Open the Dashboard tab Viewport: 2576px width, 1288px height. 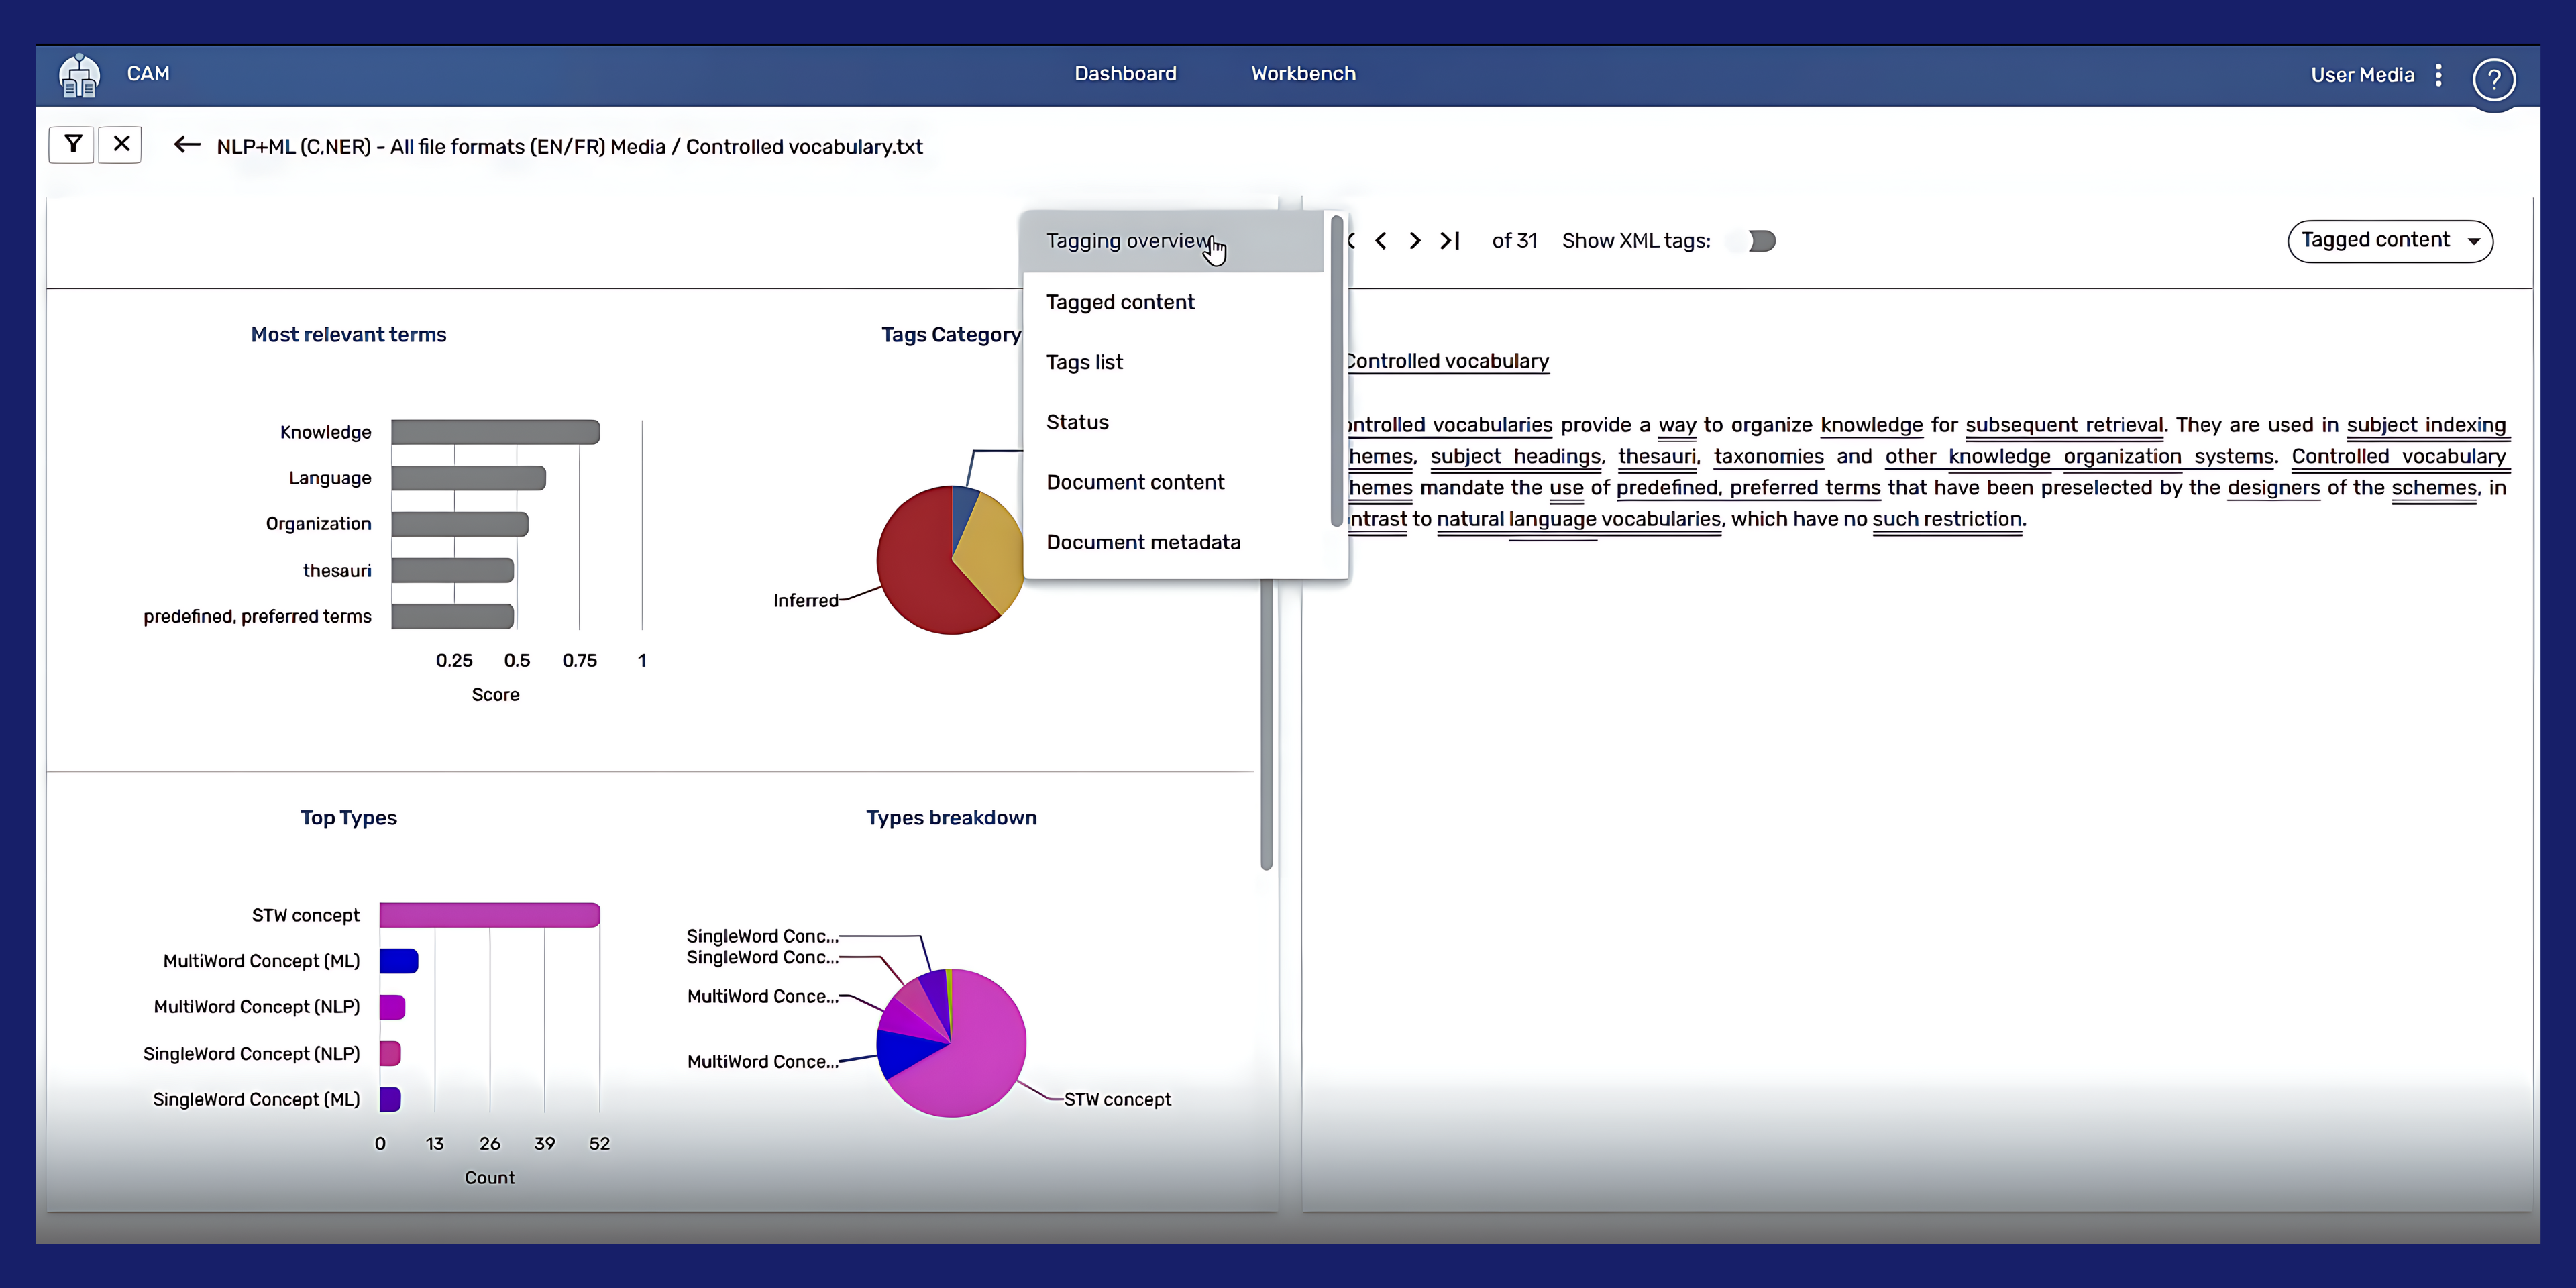click(x=1125, y=74)
